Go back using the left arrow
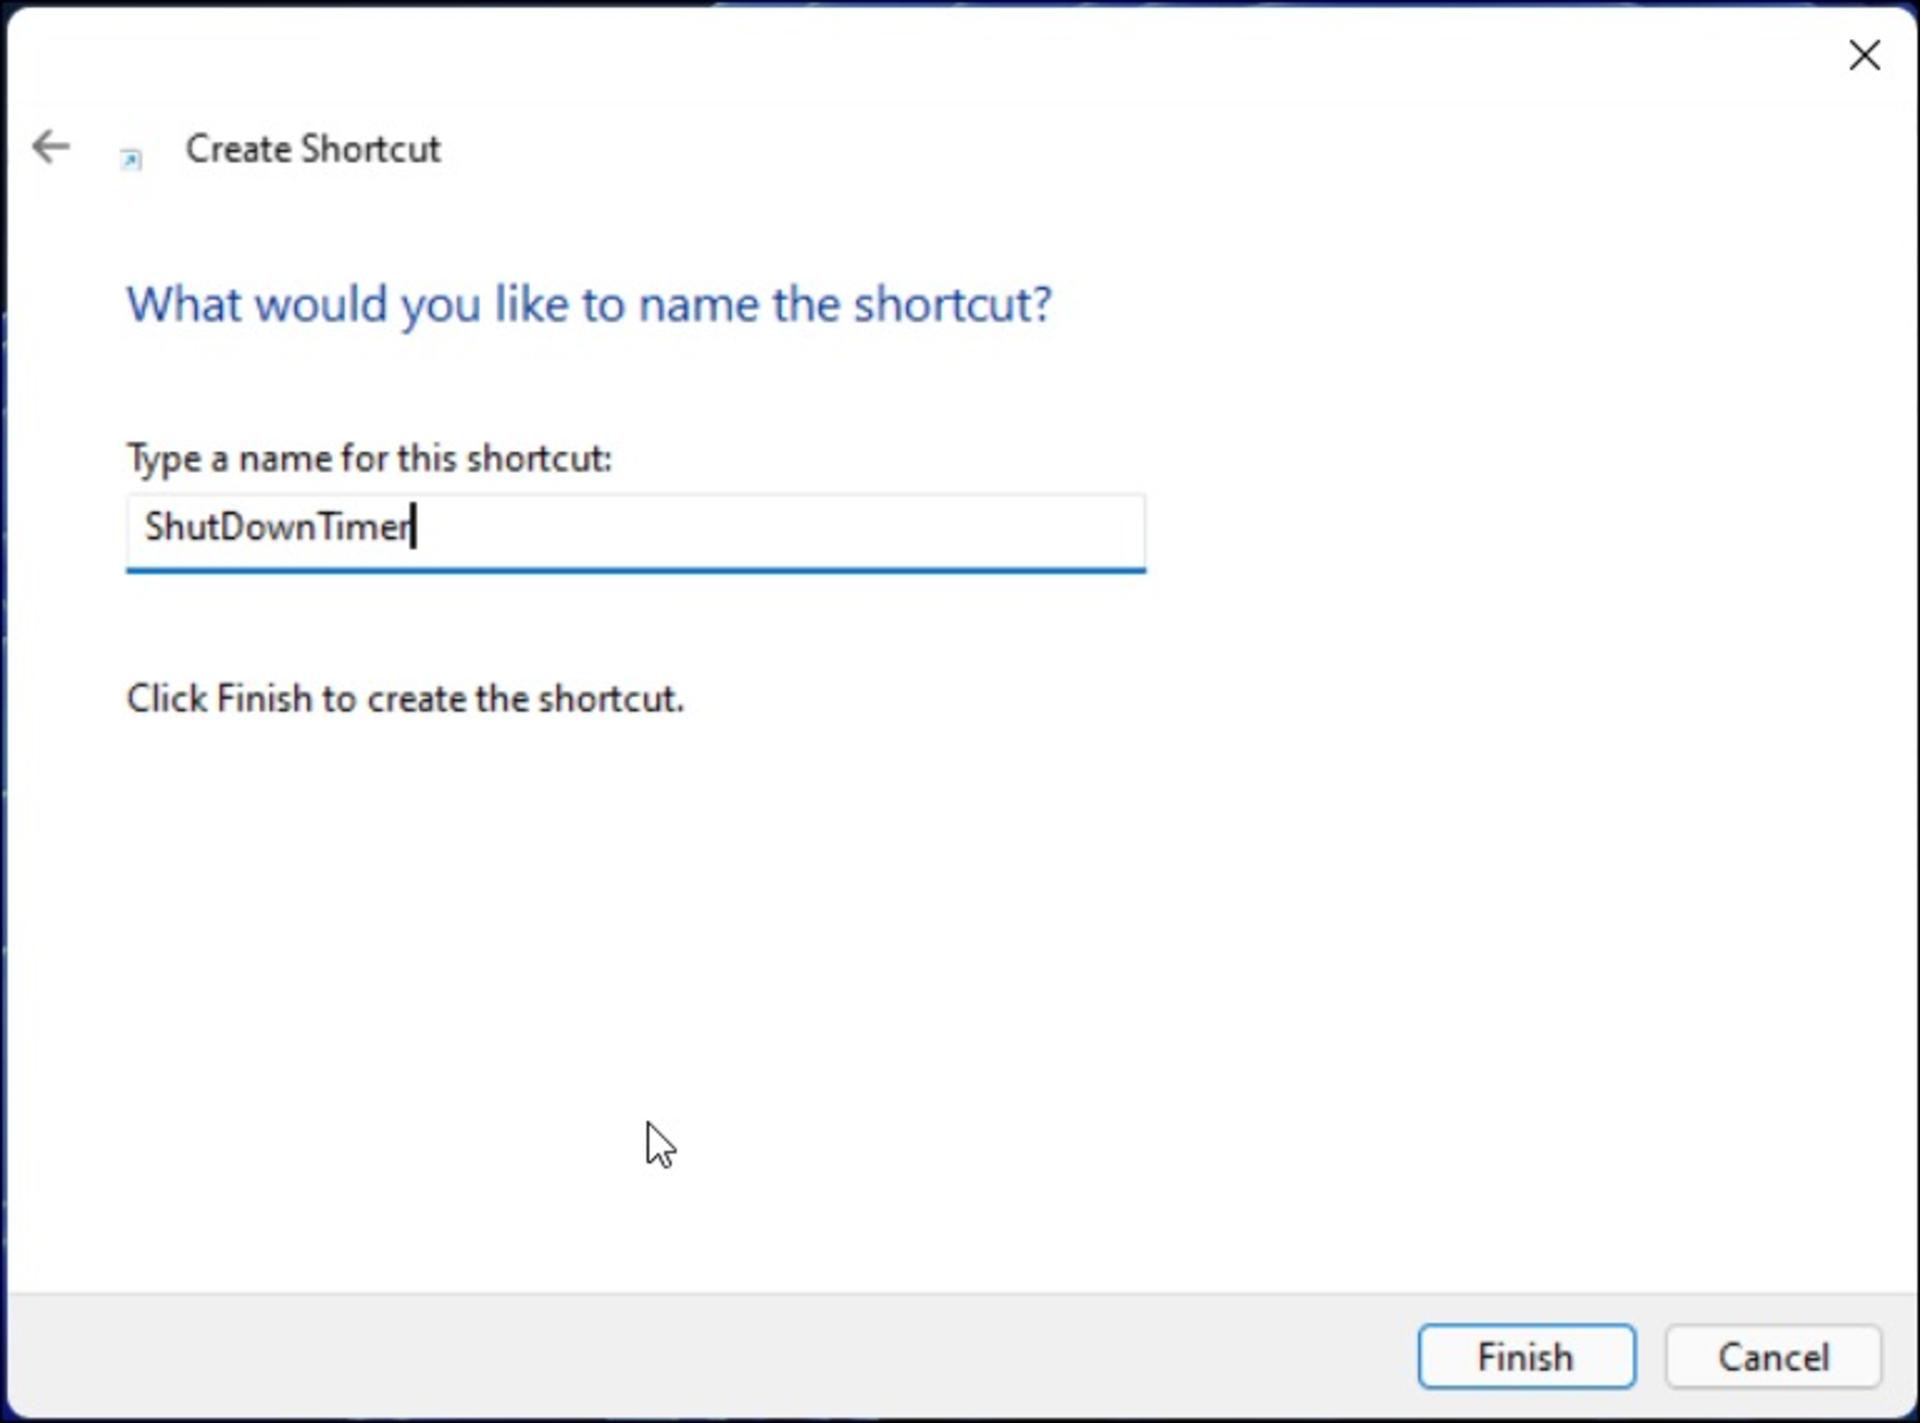Image resolution: width=1920 pixels, height=1423 pixels. (x=50, y=147)
